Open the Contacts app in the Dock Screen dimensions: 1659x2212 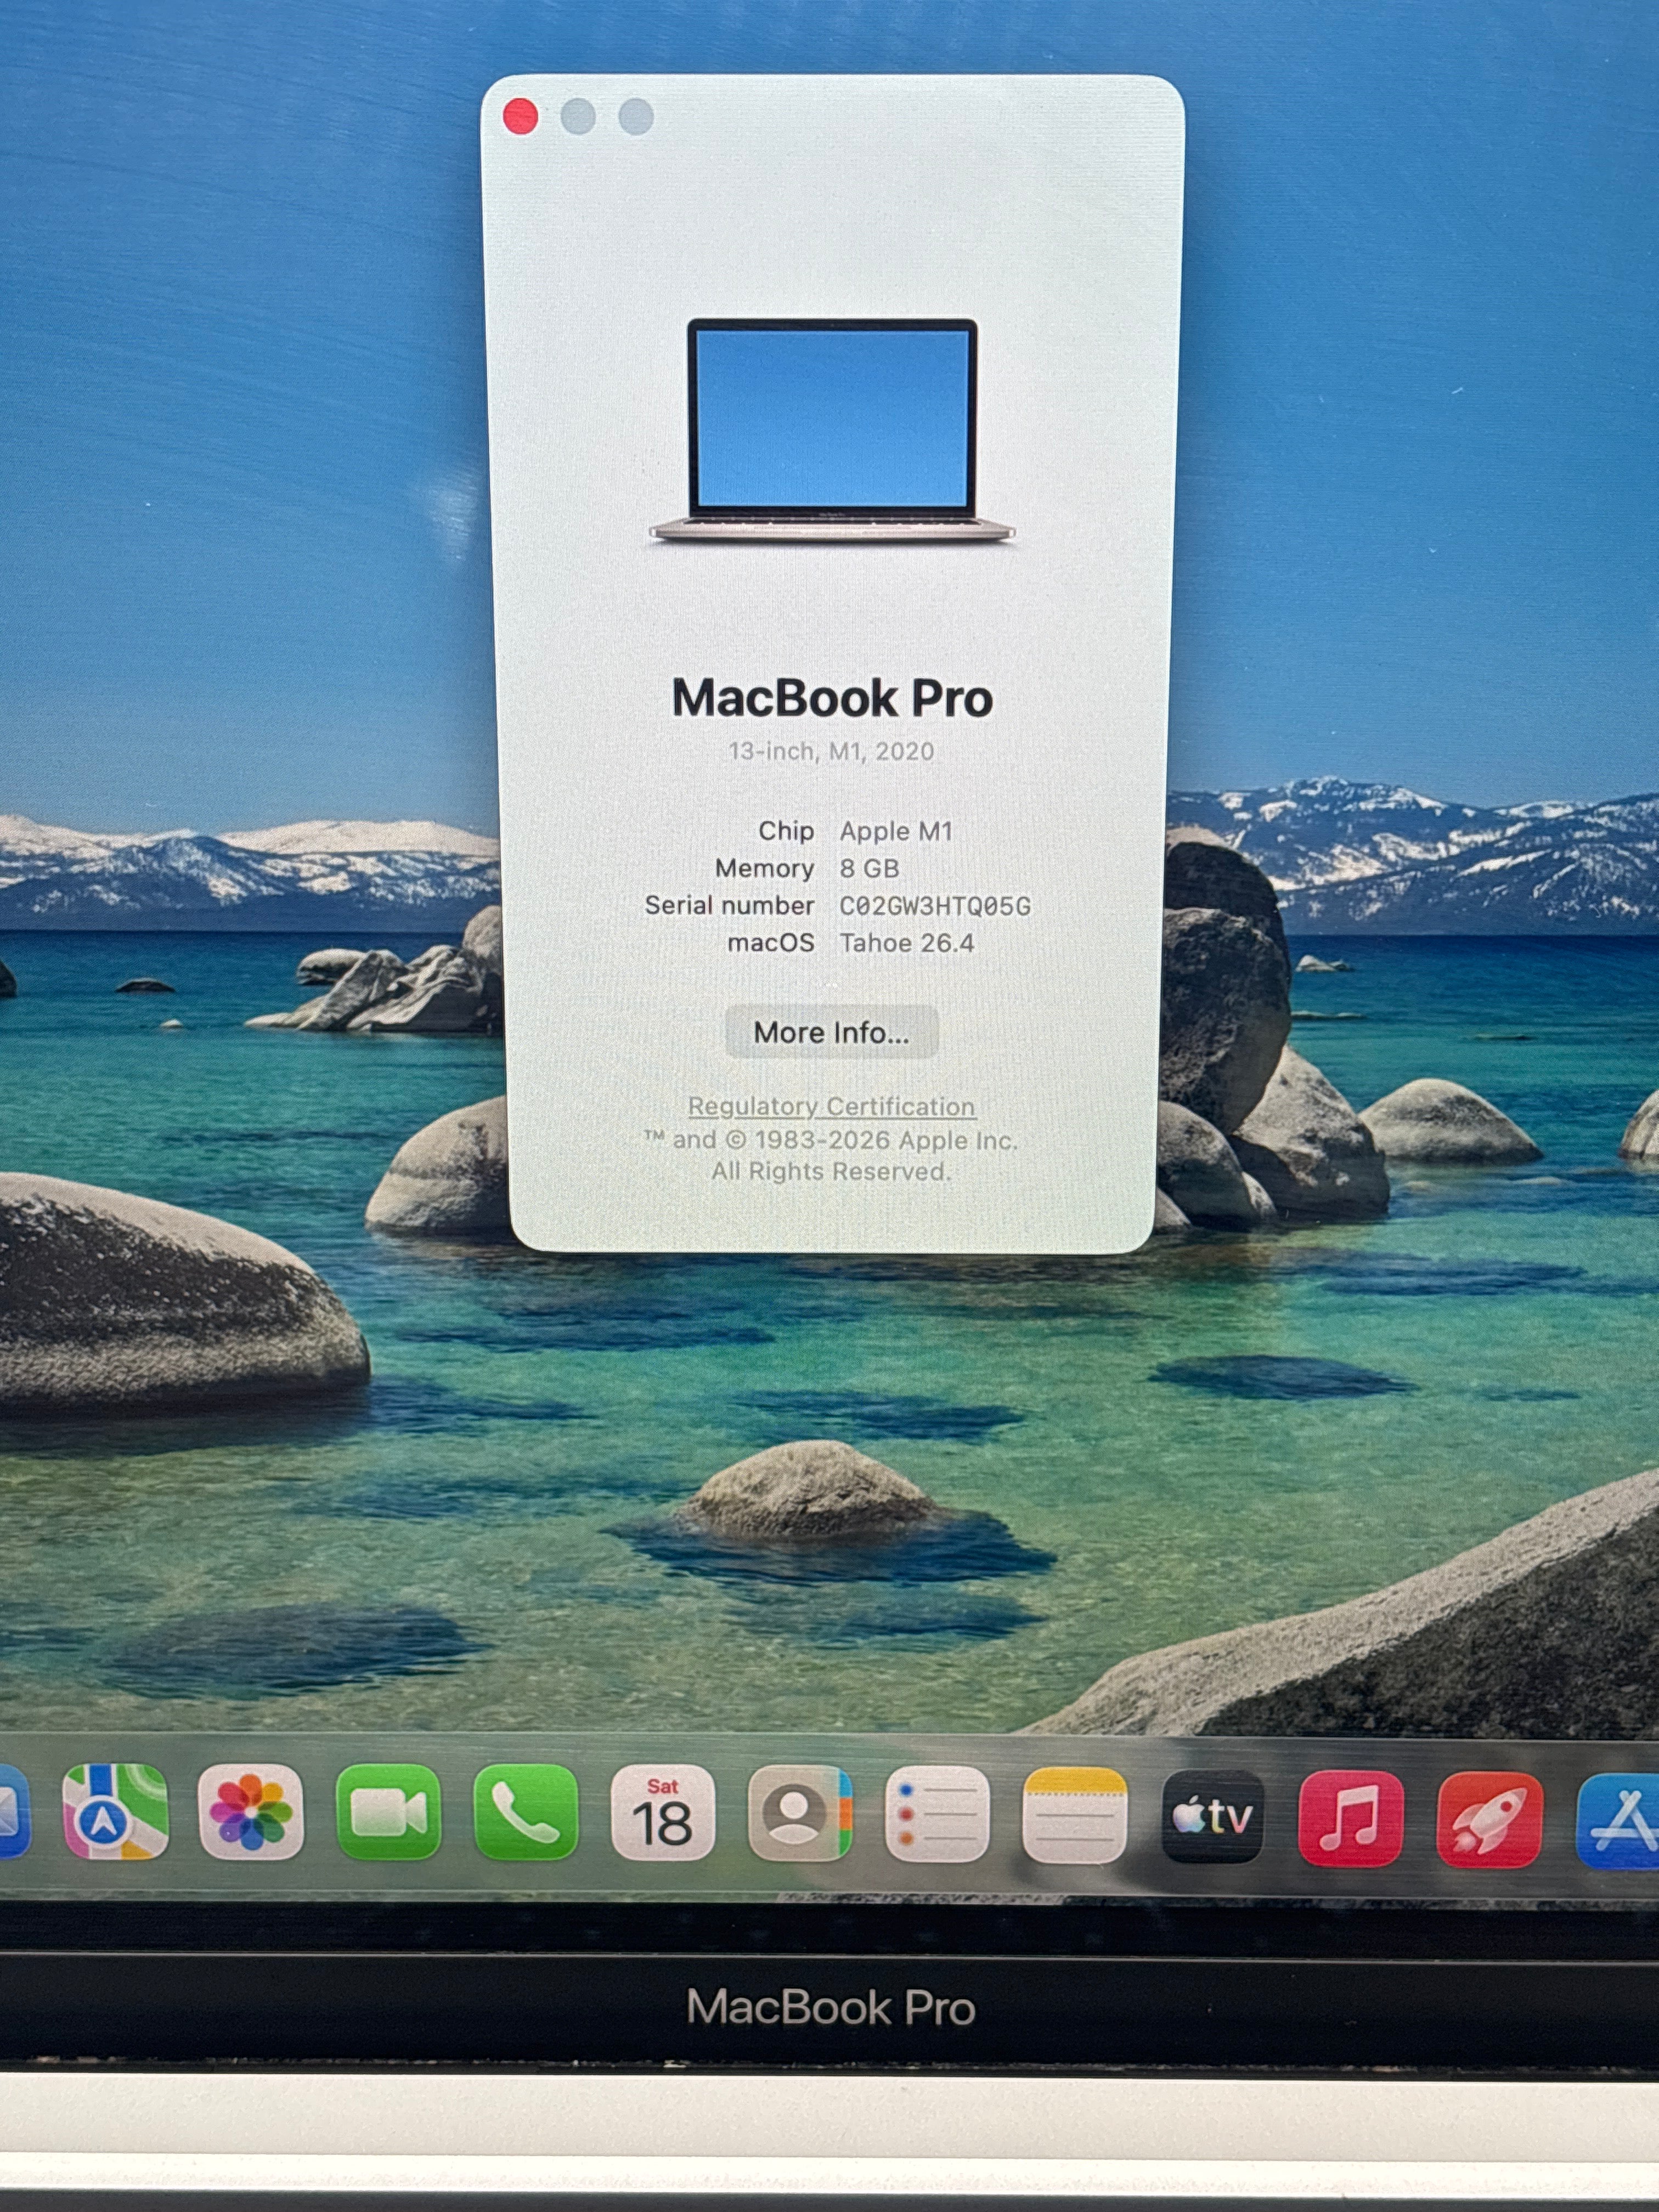click(x=799, y=1814)
